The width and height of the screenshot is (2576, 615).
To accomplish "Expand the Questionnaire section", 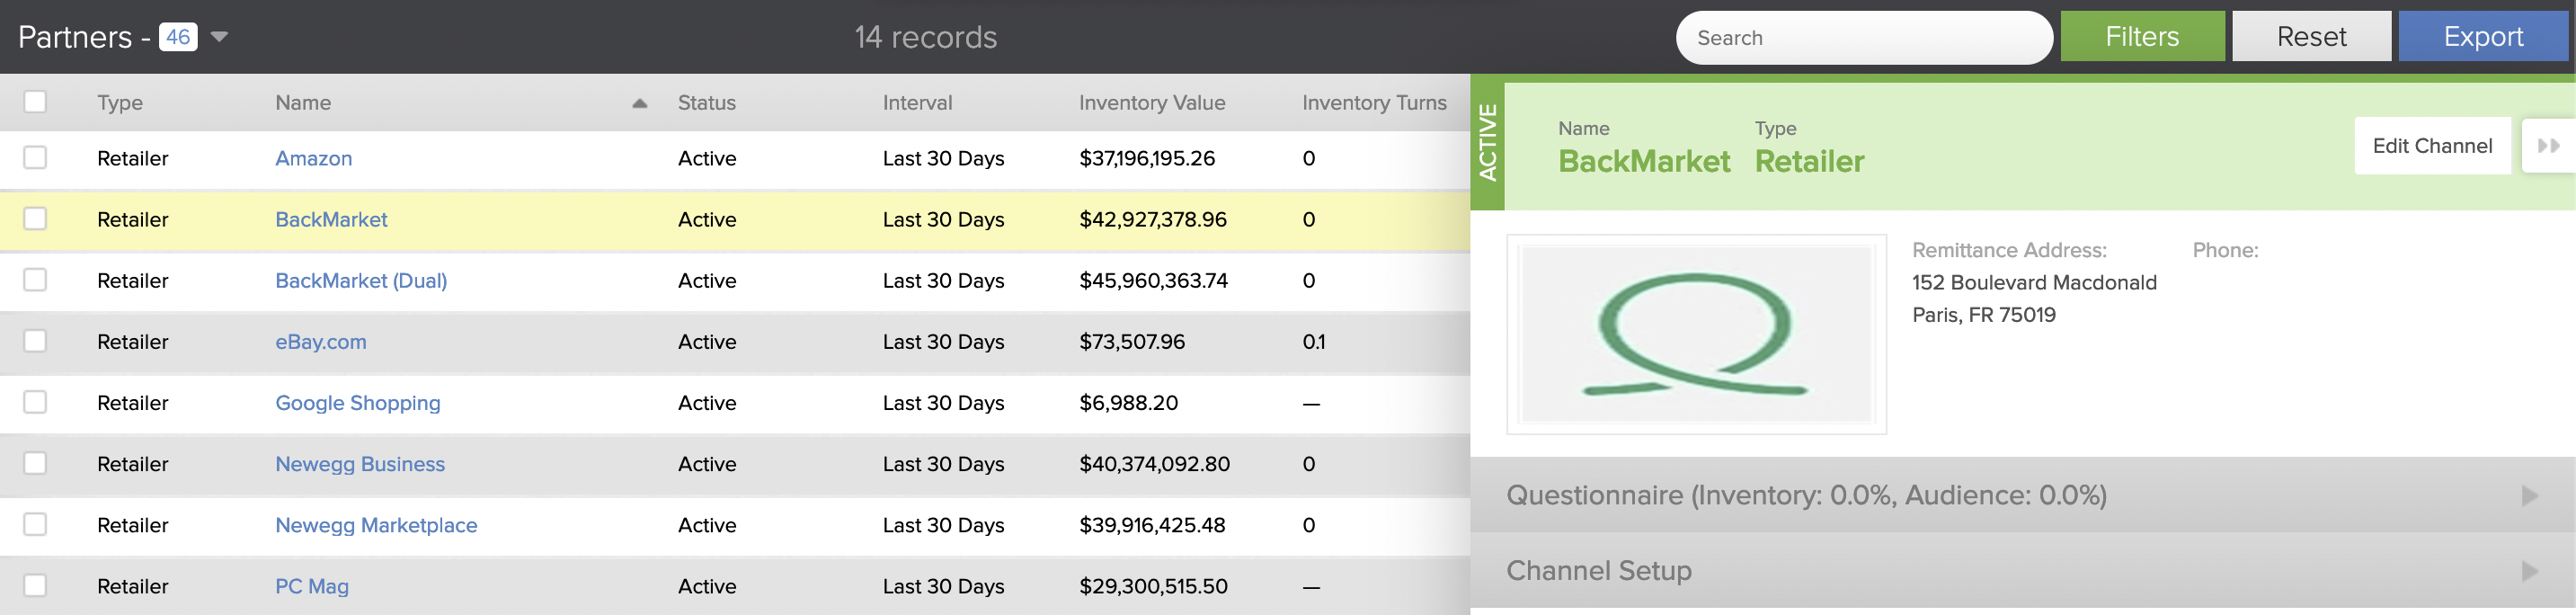I will tap(2022, 495).
